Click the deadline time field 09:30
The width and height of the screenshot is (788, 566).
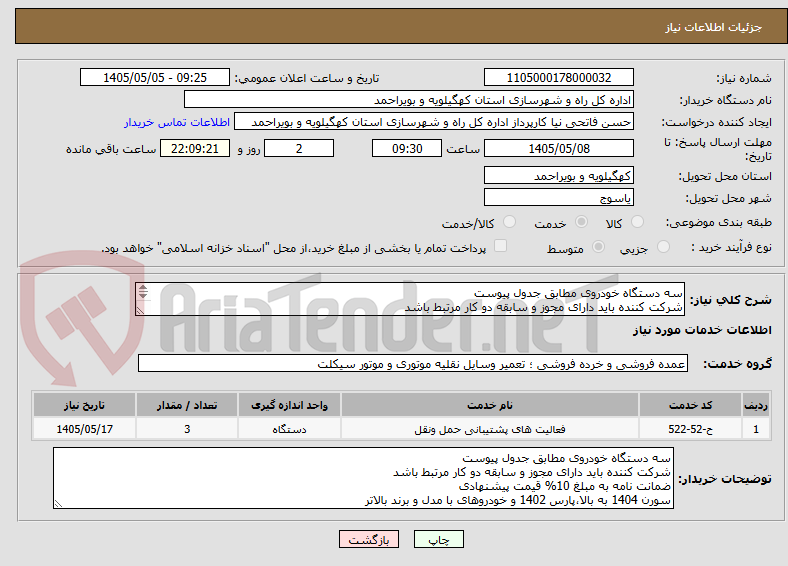[407, 148]
